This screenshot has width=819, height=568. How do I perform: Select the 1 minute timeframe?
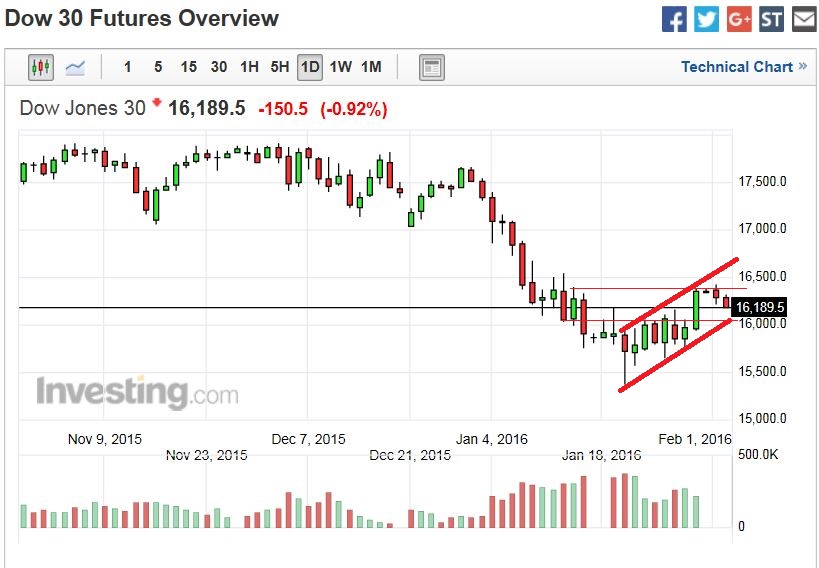click(x=127, y=68)
